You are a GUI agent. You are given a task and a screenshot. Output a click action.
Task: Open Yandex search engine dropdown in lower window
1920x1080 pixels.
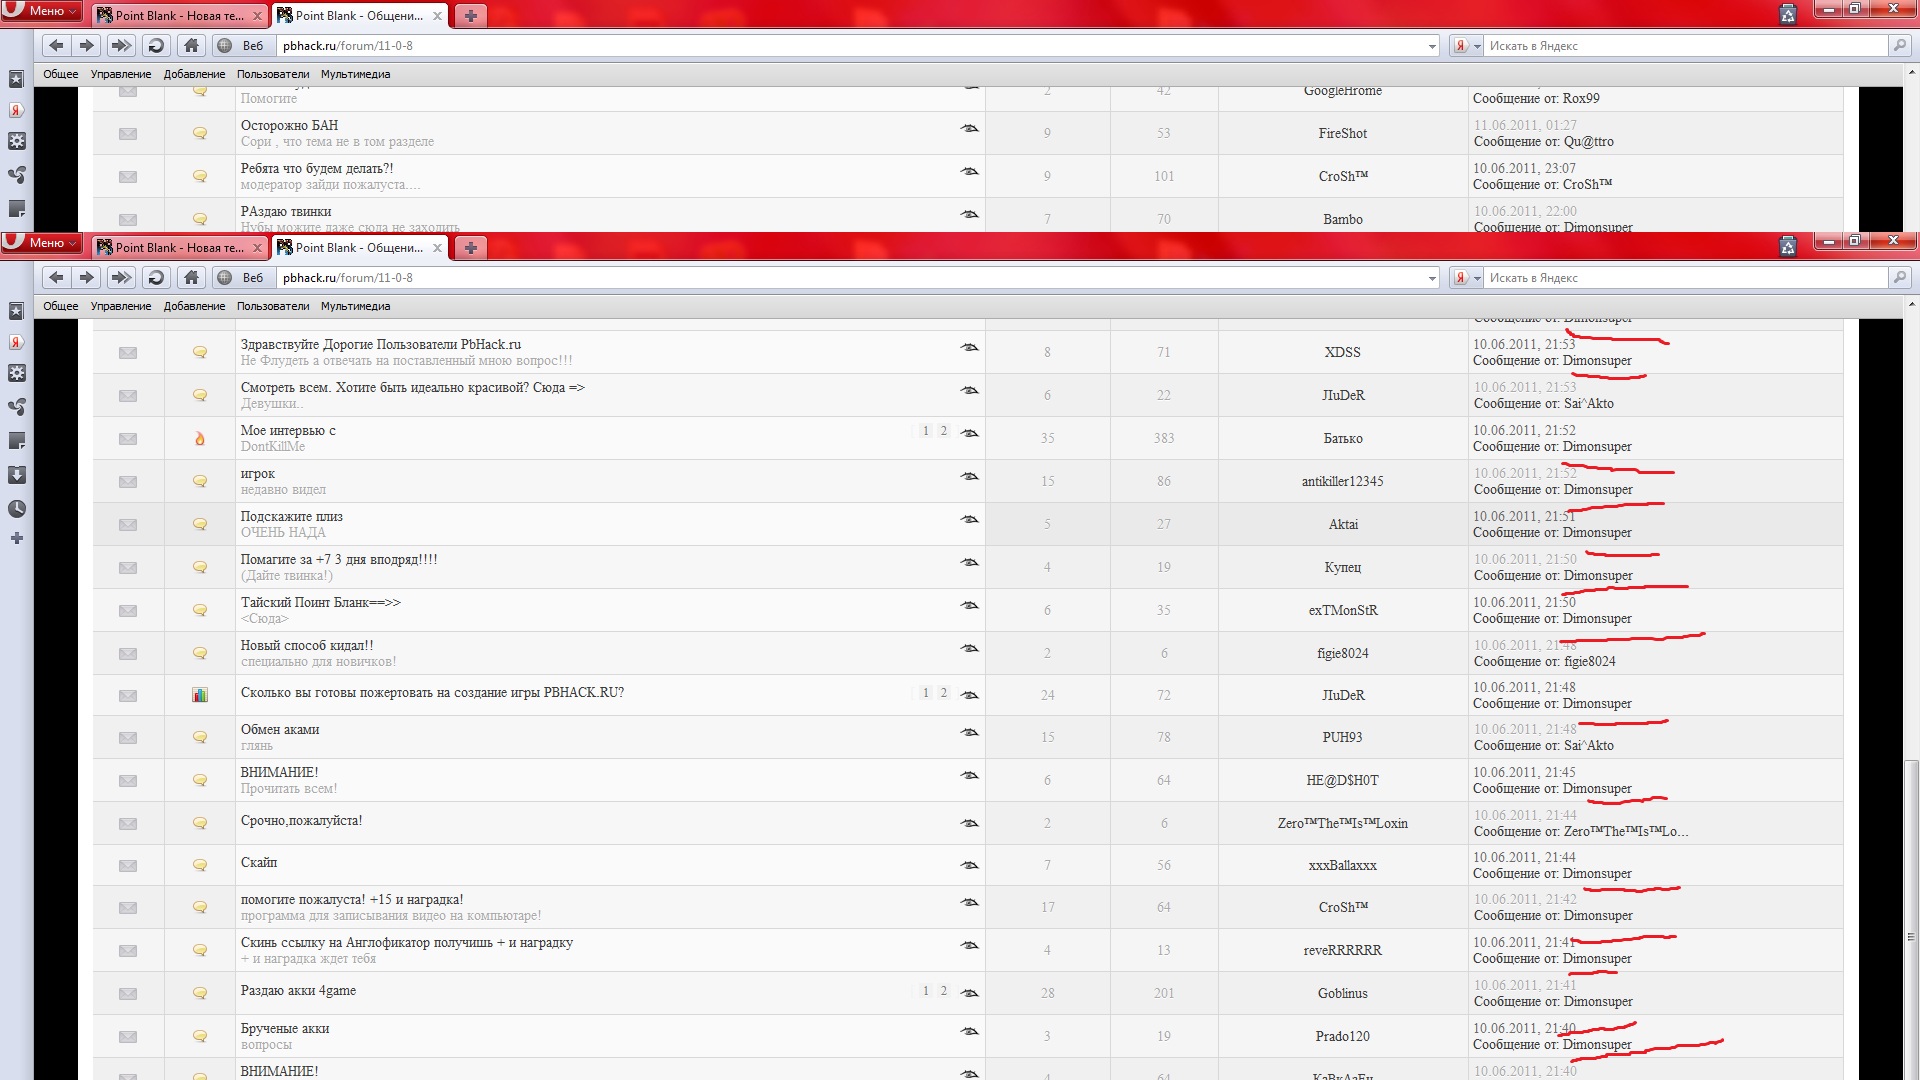(x=1467, y=278)
